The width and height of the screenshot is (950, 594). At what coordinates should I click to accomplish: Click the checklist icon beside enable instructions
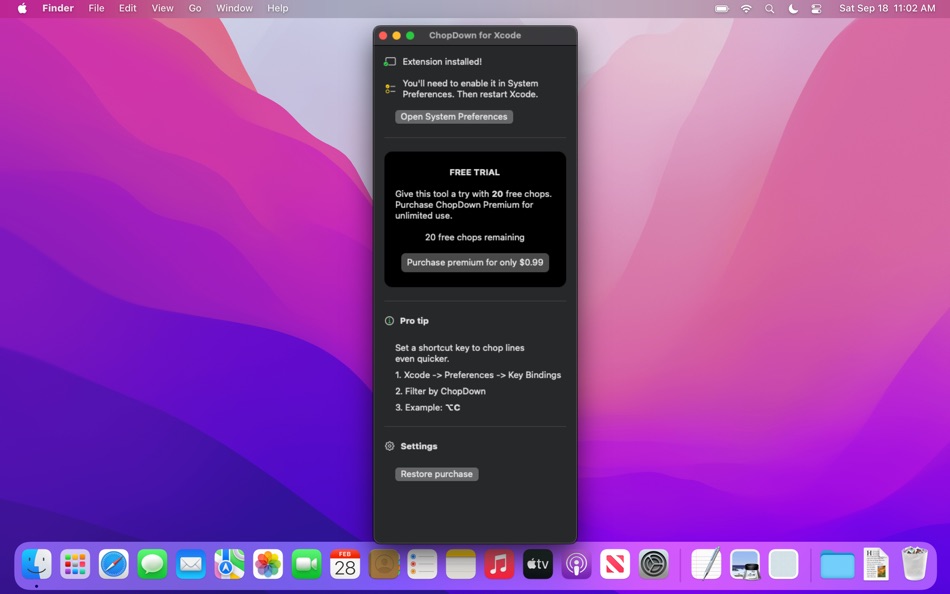pyautogui.click(x=390, y=89)
